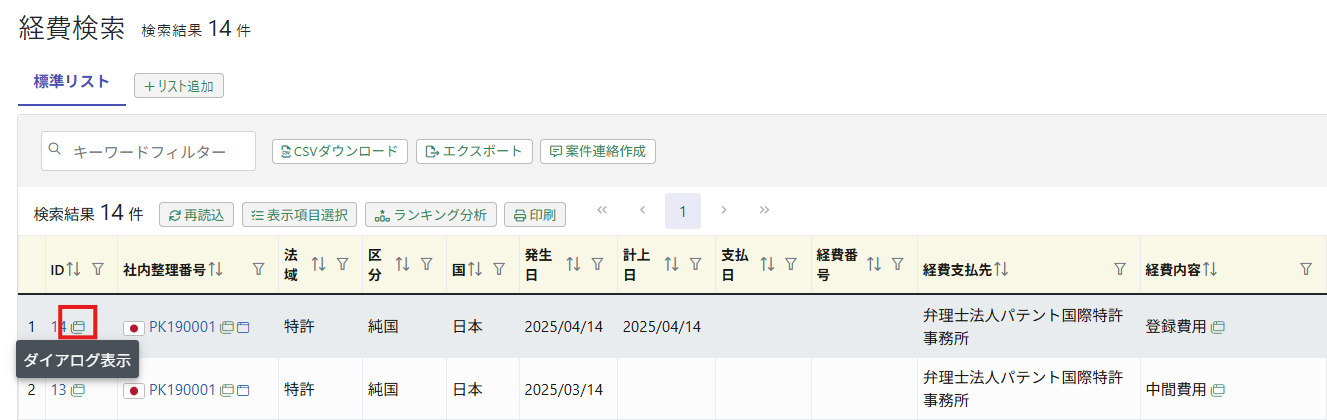Screen dimensions: 1327x420
Task: Click the 経費検索 page title
Action: tap(71, 29)
